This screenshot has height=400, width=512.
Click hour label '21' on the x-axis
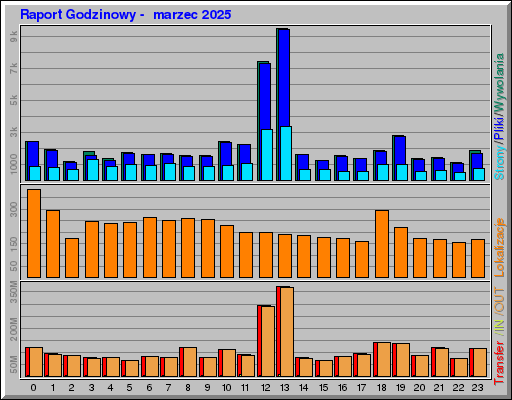pos(439,388)
